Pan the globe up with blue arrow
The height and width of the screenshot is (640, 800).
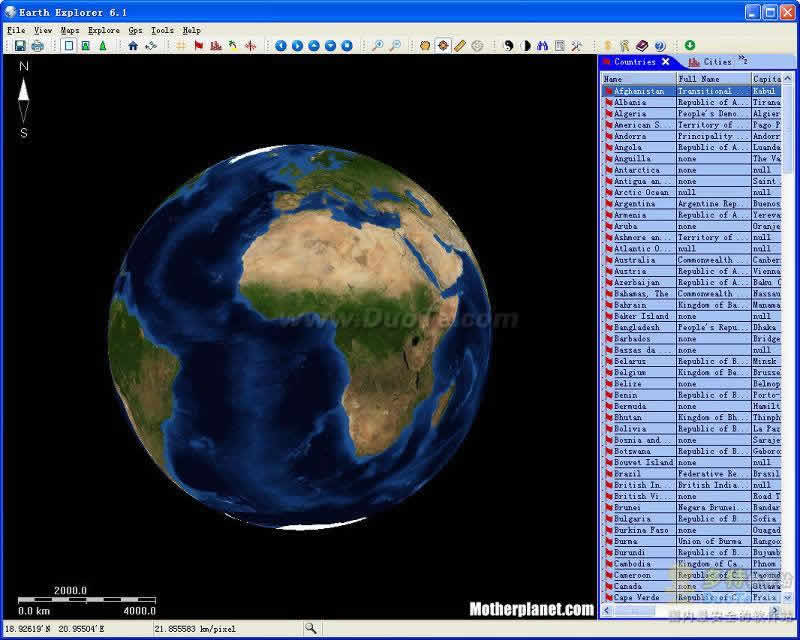[x=314, y=46]
